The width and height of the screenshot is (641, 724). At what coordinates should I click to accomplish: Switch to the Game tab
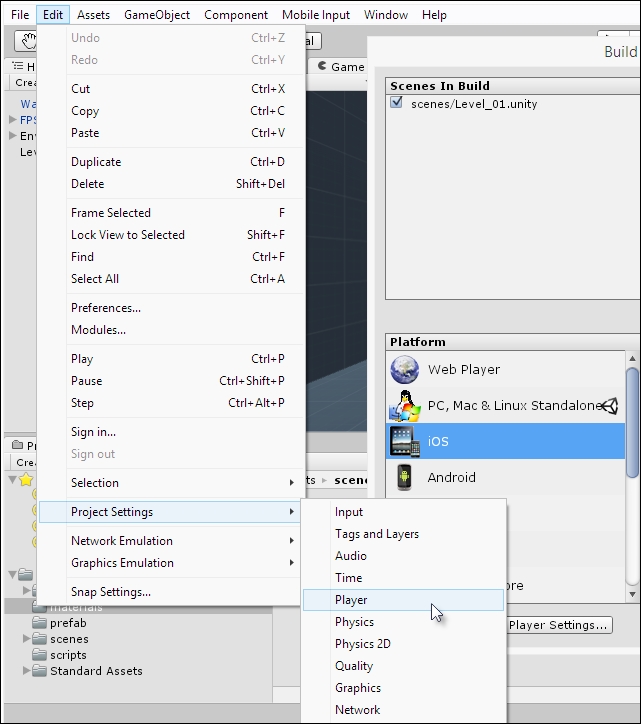(341, 66)
